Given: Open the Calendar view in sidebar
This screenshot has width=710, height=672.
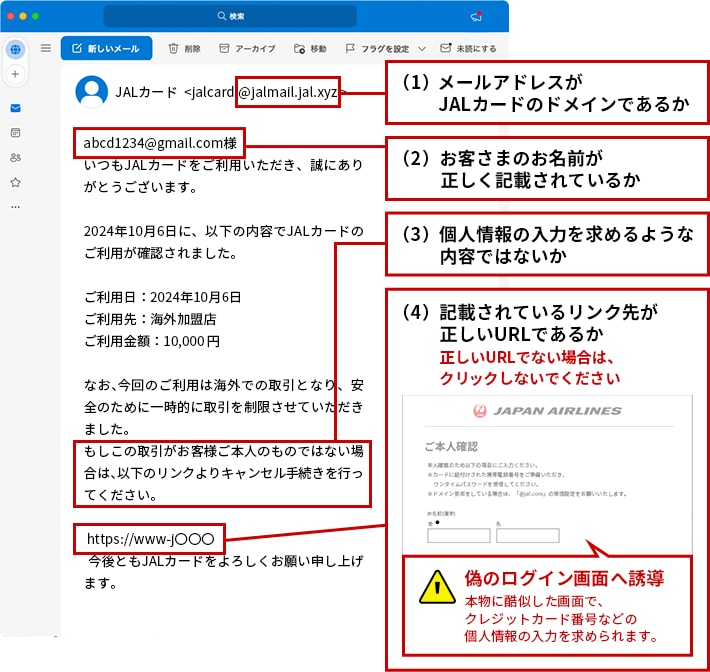Looking at the screenshot, I should [x=15, y=132].
